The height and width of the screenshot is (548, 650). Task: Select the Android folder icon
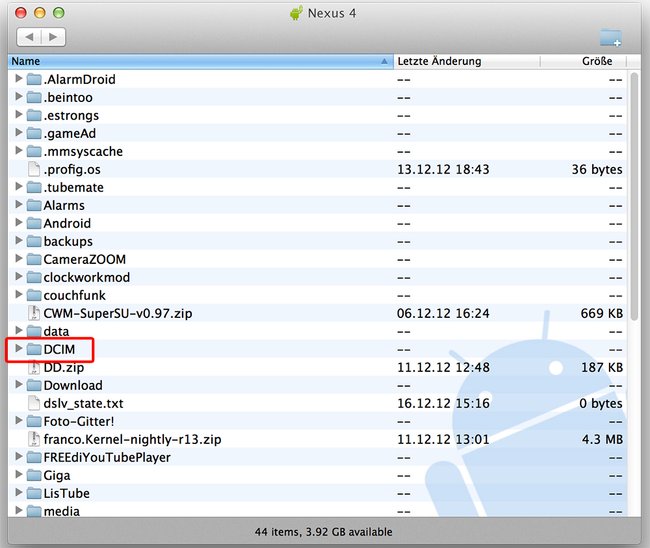click(34, 223)
